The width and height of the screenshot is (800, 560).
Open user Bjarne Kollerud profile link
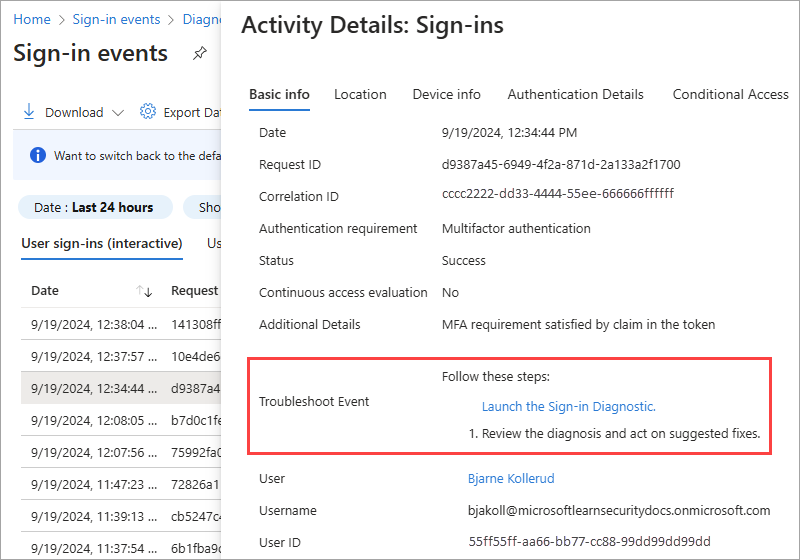pos(510,478)
